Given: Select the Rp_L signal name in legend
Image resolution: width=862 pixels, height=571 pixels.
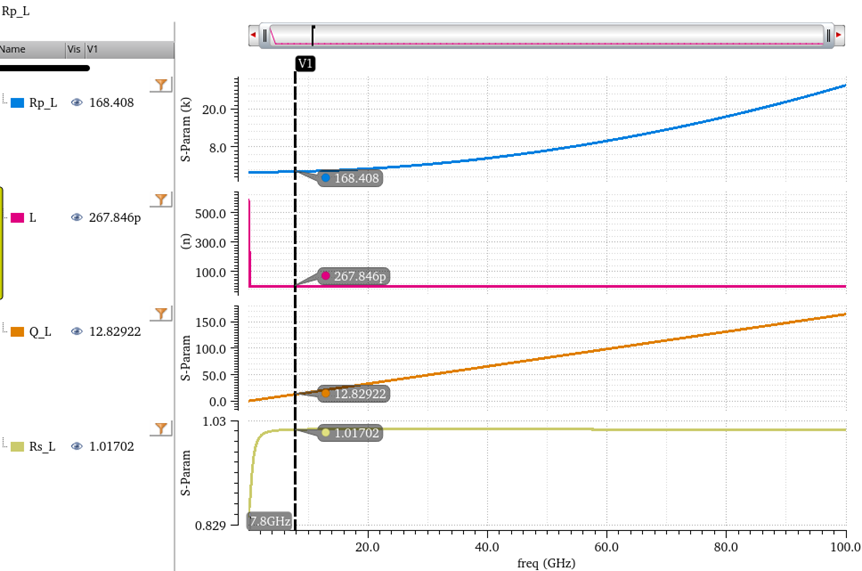Looking at the screenshot, I should [43, 102].
